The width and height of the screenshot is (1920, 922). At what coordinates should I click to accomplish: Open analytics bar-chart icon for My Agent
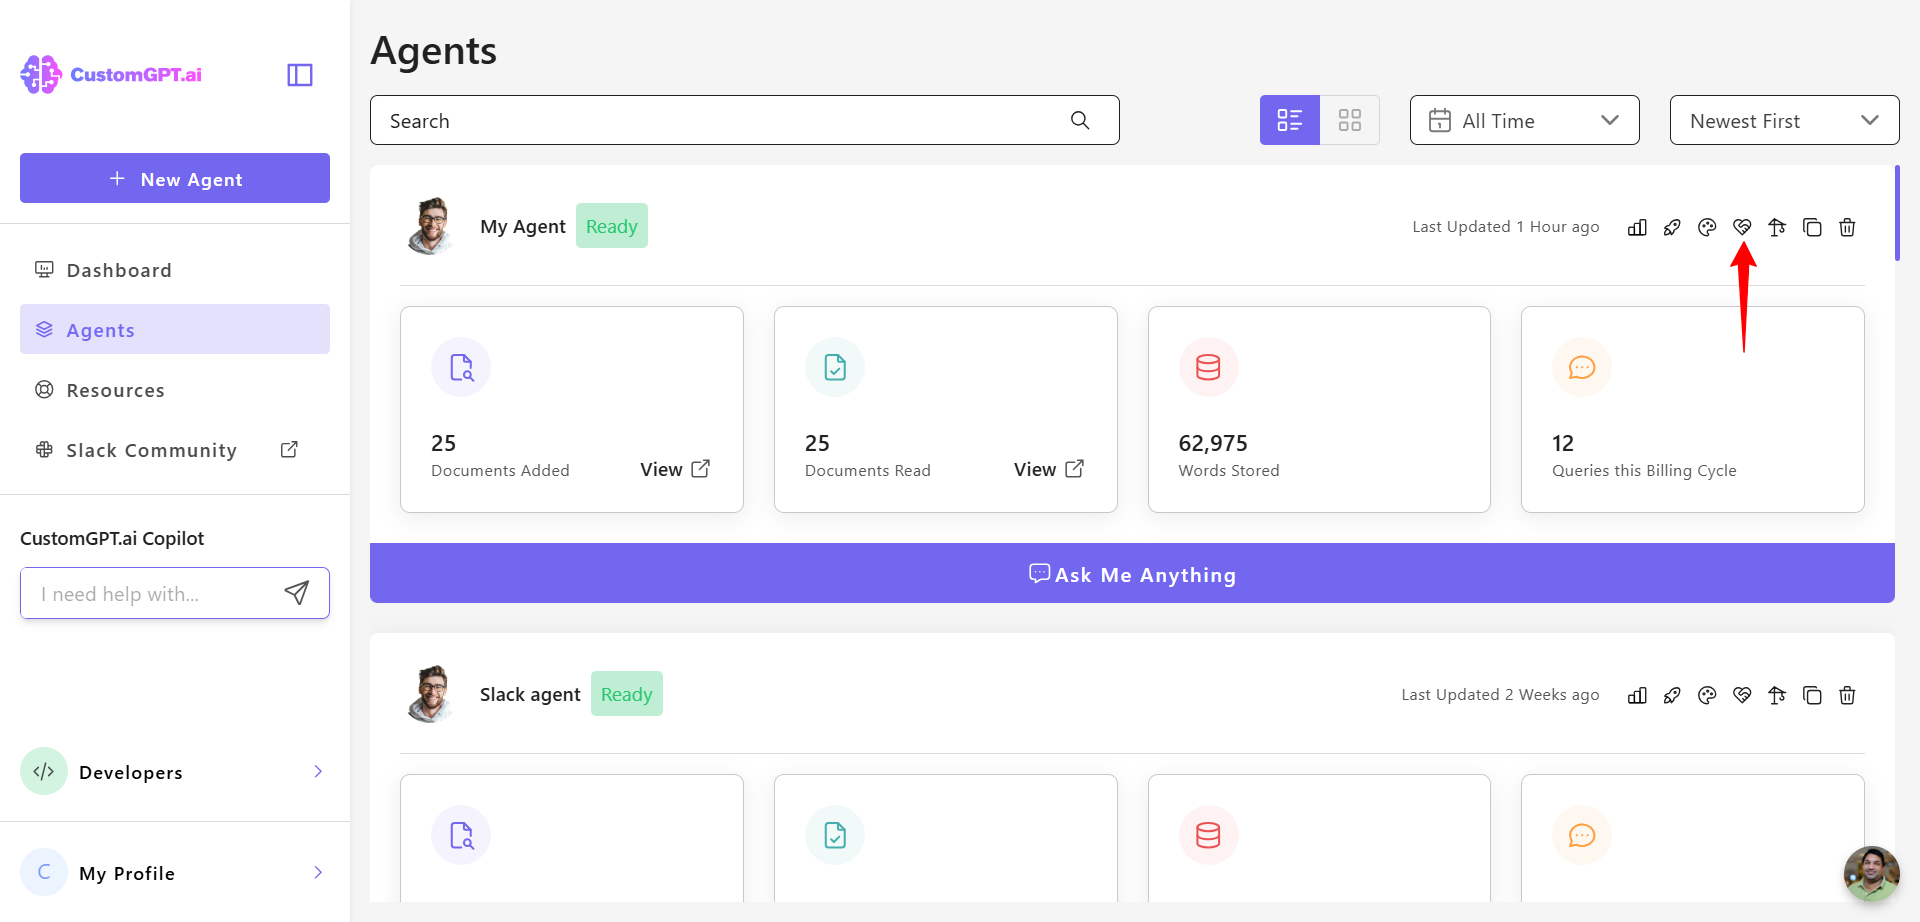(1637, 227)
